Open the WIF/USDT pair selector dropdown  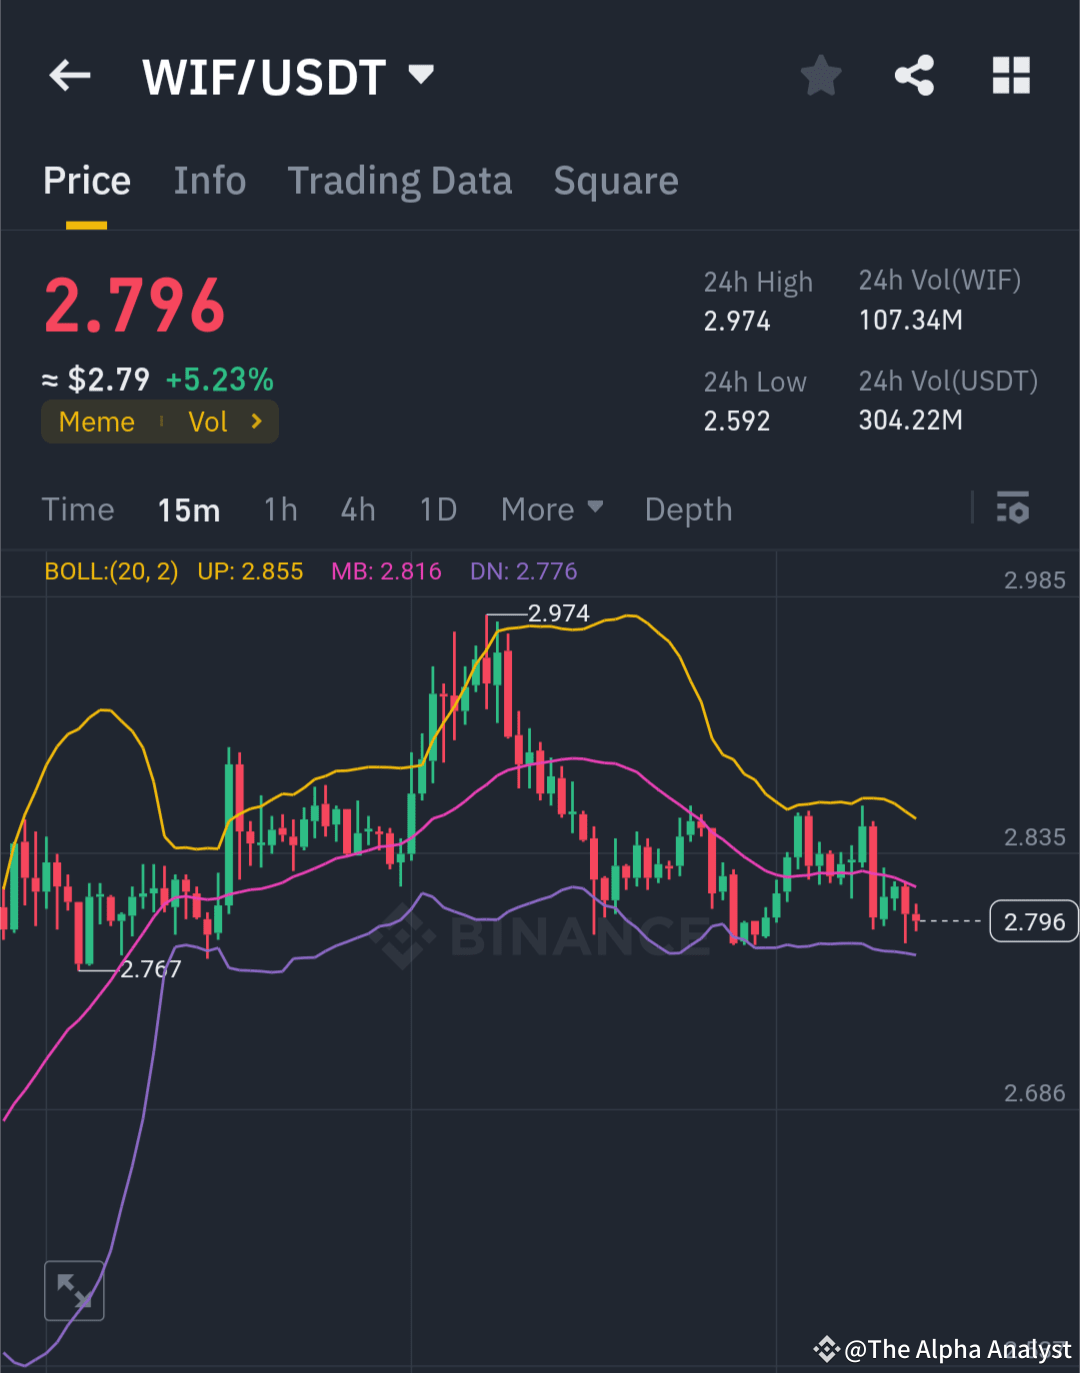click(x=421, y=74)
